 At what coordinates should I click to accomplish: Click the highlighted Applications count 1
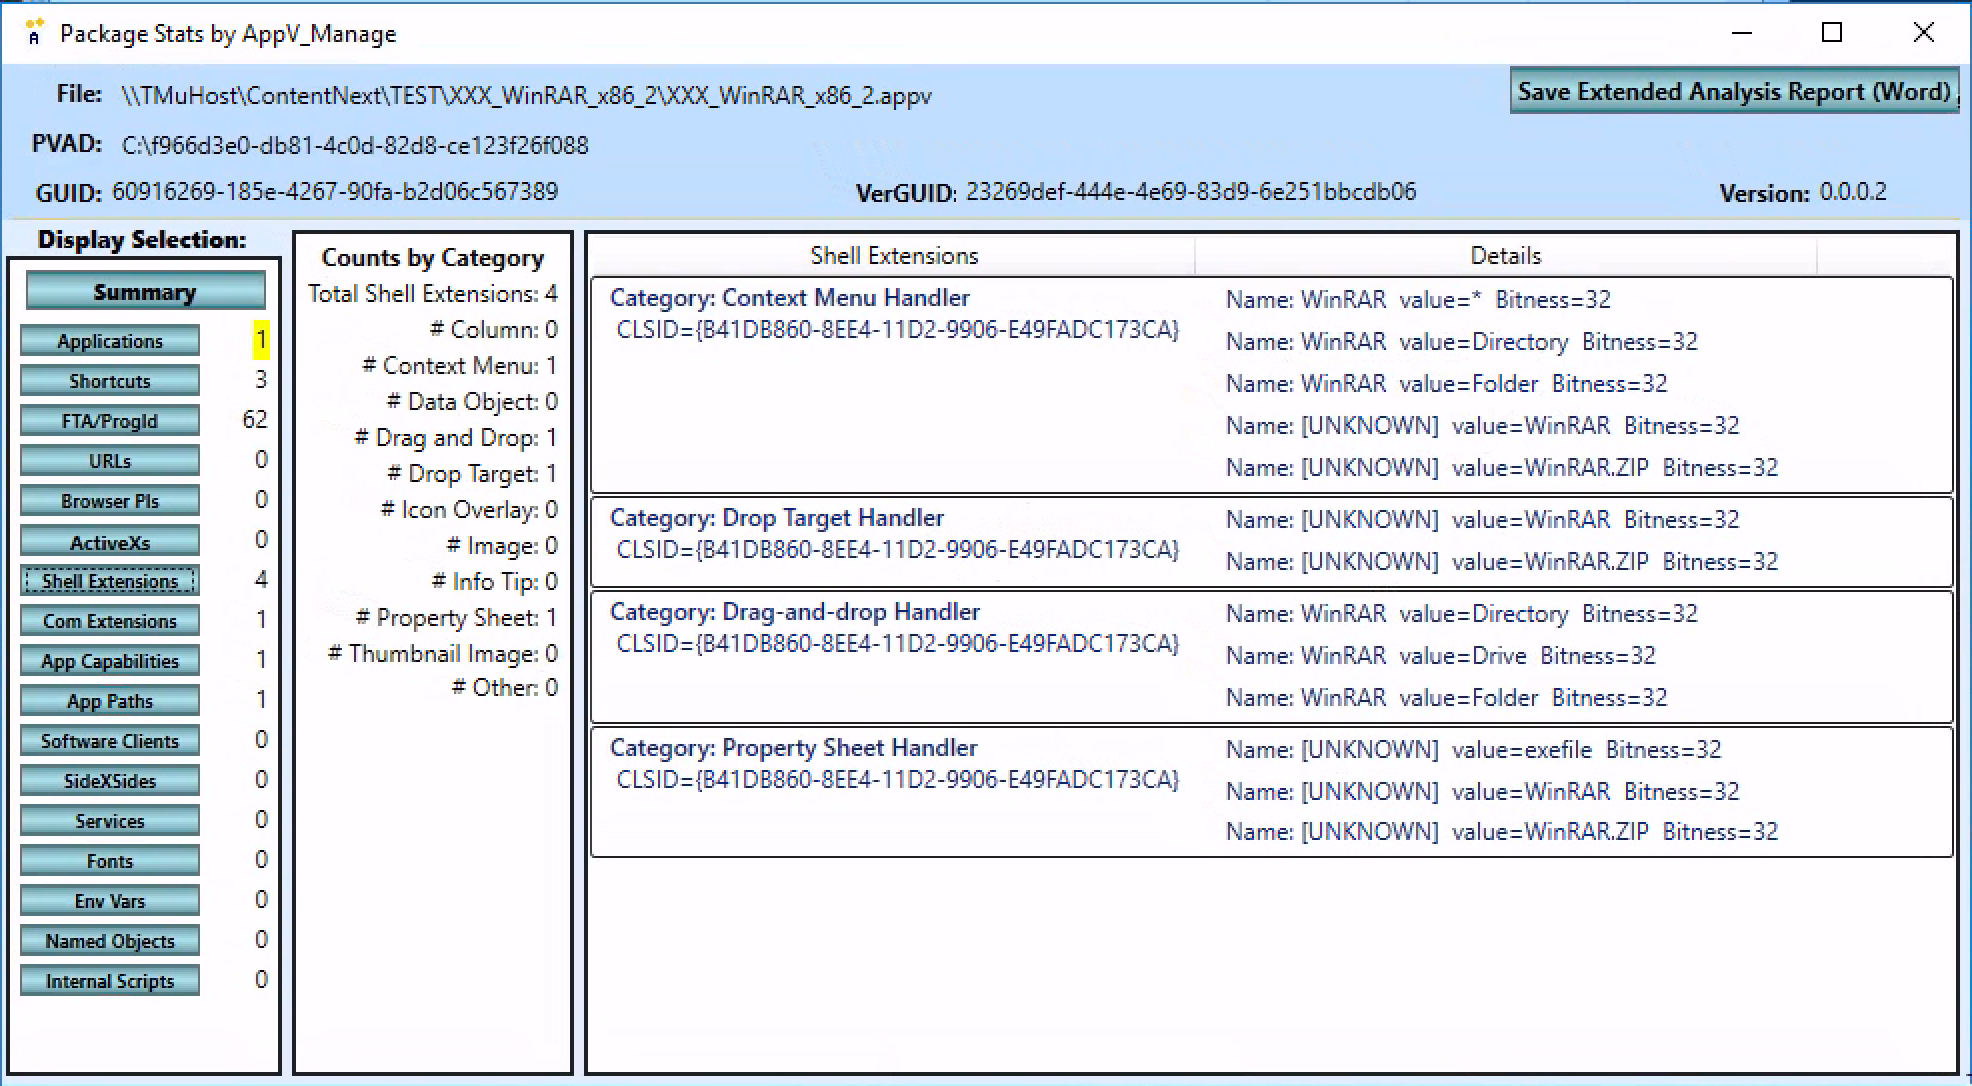261,341
